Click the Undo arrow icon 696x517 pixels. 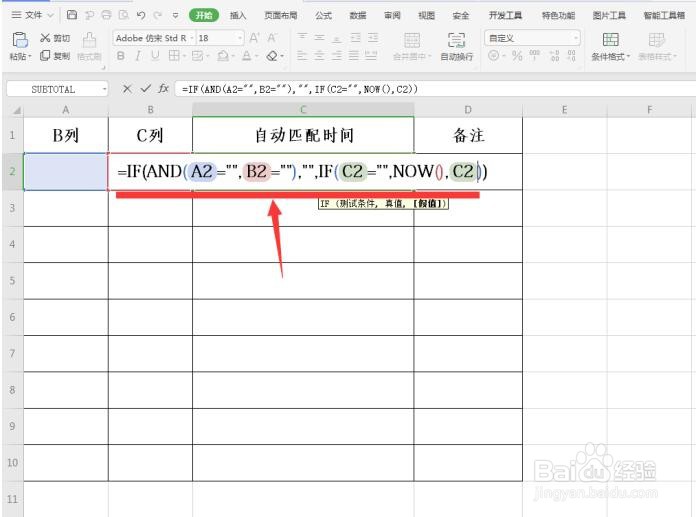[141, 15]
